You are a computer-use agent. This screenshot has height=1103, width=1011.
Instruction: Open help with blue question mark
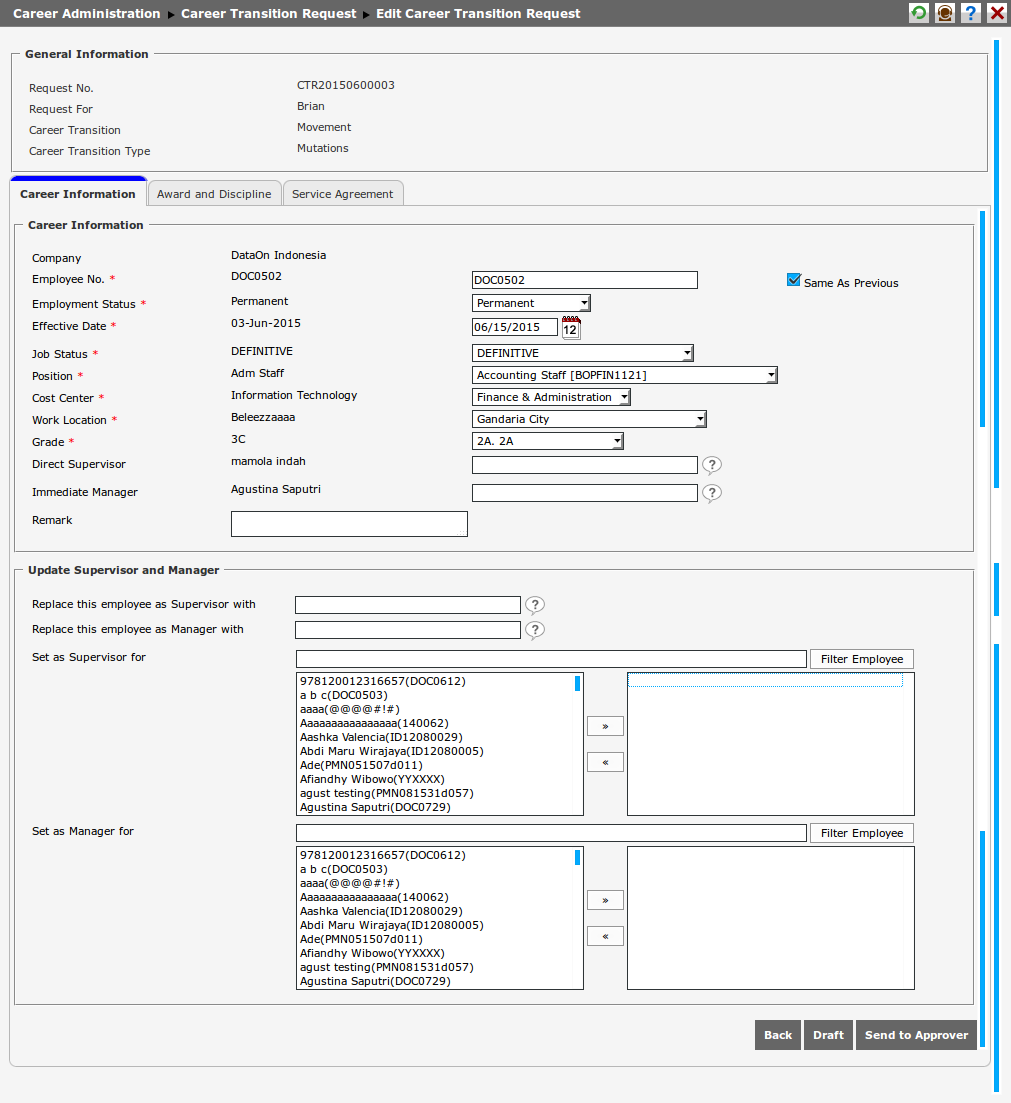[970, 13]
